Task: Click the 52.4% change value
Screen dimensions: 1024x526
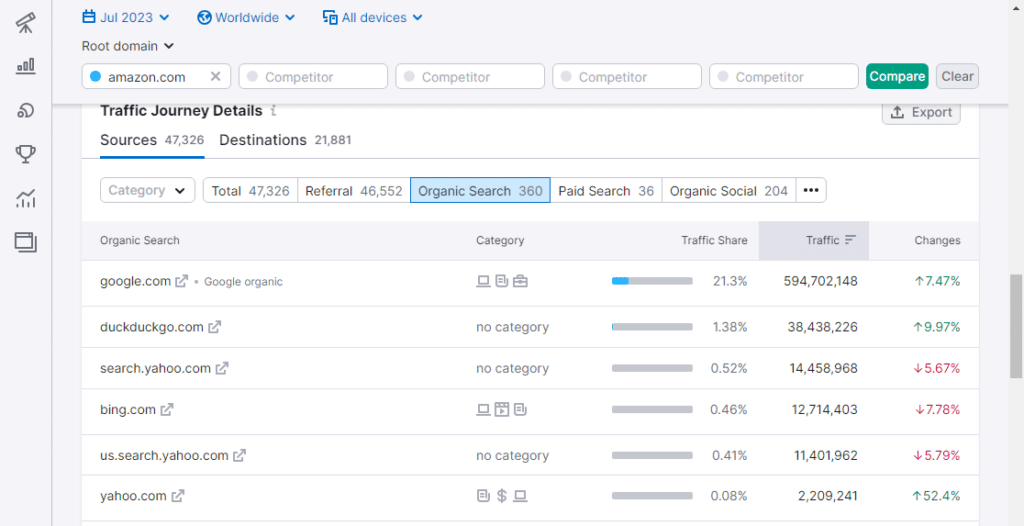Action: click(x=936, y=496)
